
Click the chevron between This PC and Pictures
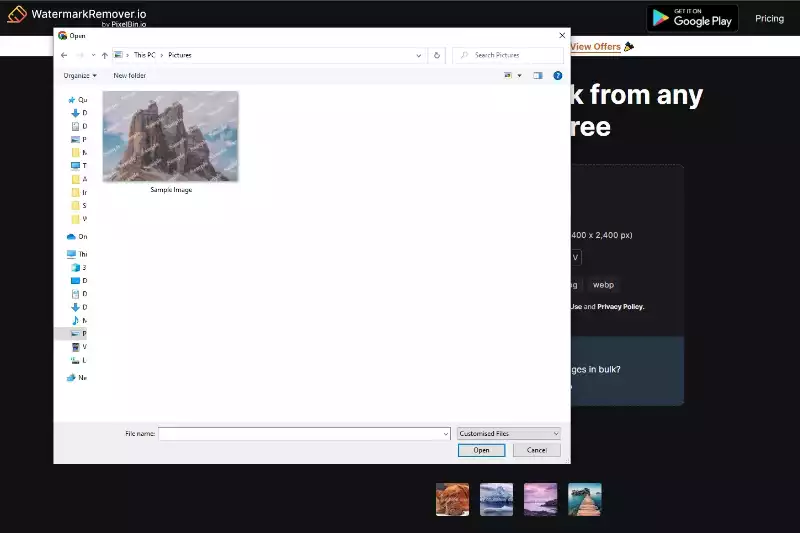(162, 55)
